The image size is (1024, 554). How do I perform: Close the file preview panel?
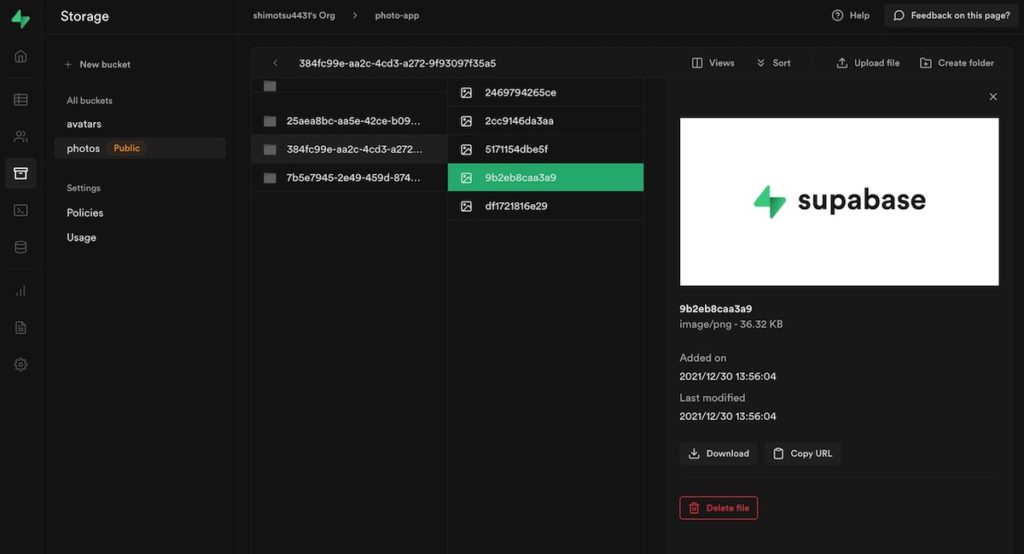coord(993,97)
